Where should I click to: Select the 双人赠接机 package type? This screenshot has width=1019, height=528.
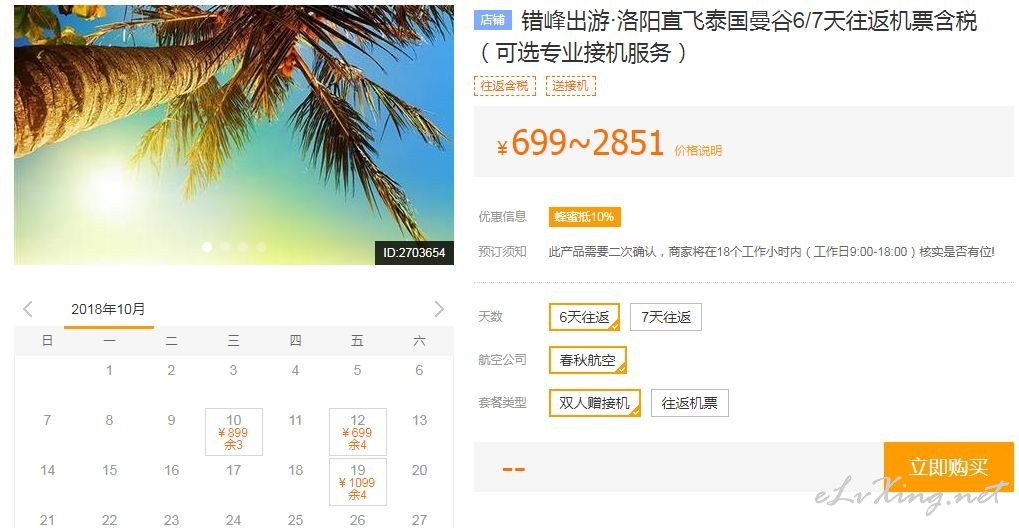[595, 403]
